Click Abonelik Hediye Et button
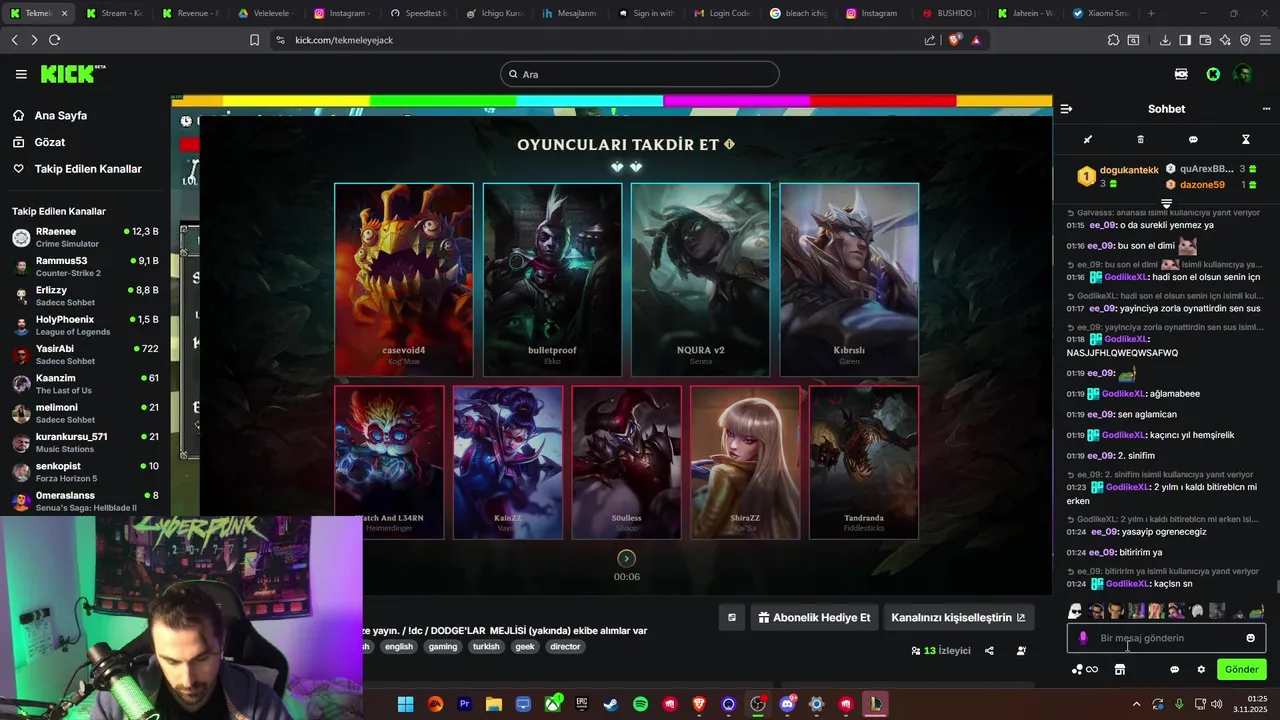The width and height of the screenshot is (1280, 720). point(815,618)
